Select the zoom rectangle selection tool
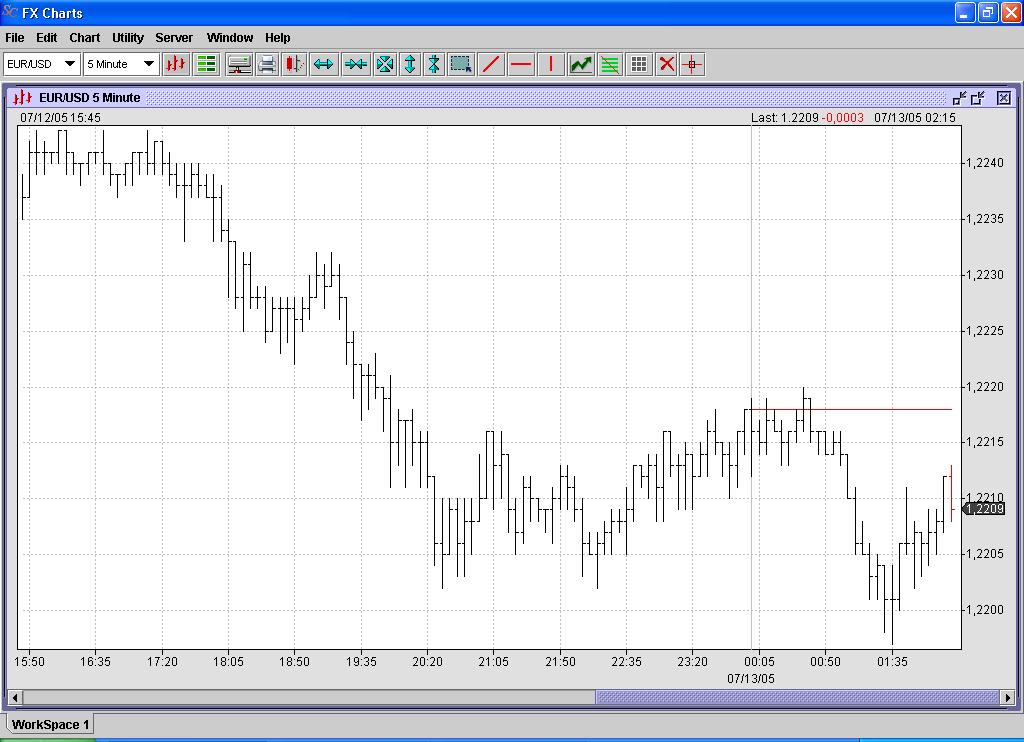This screenshot has width=1024, height=742. click(461, 64)
